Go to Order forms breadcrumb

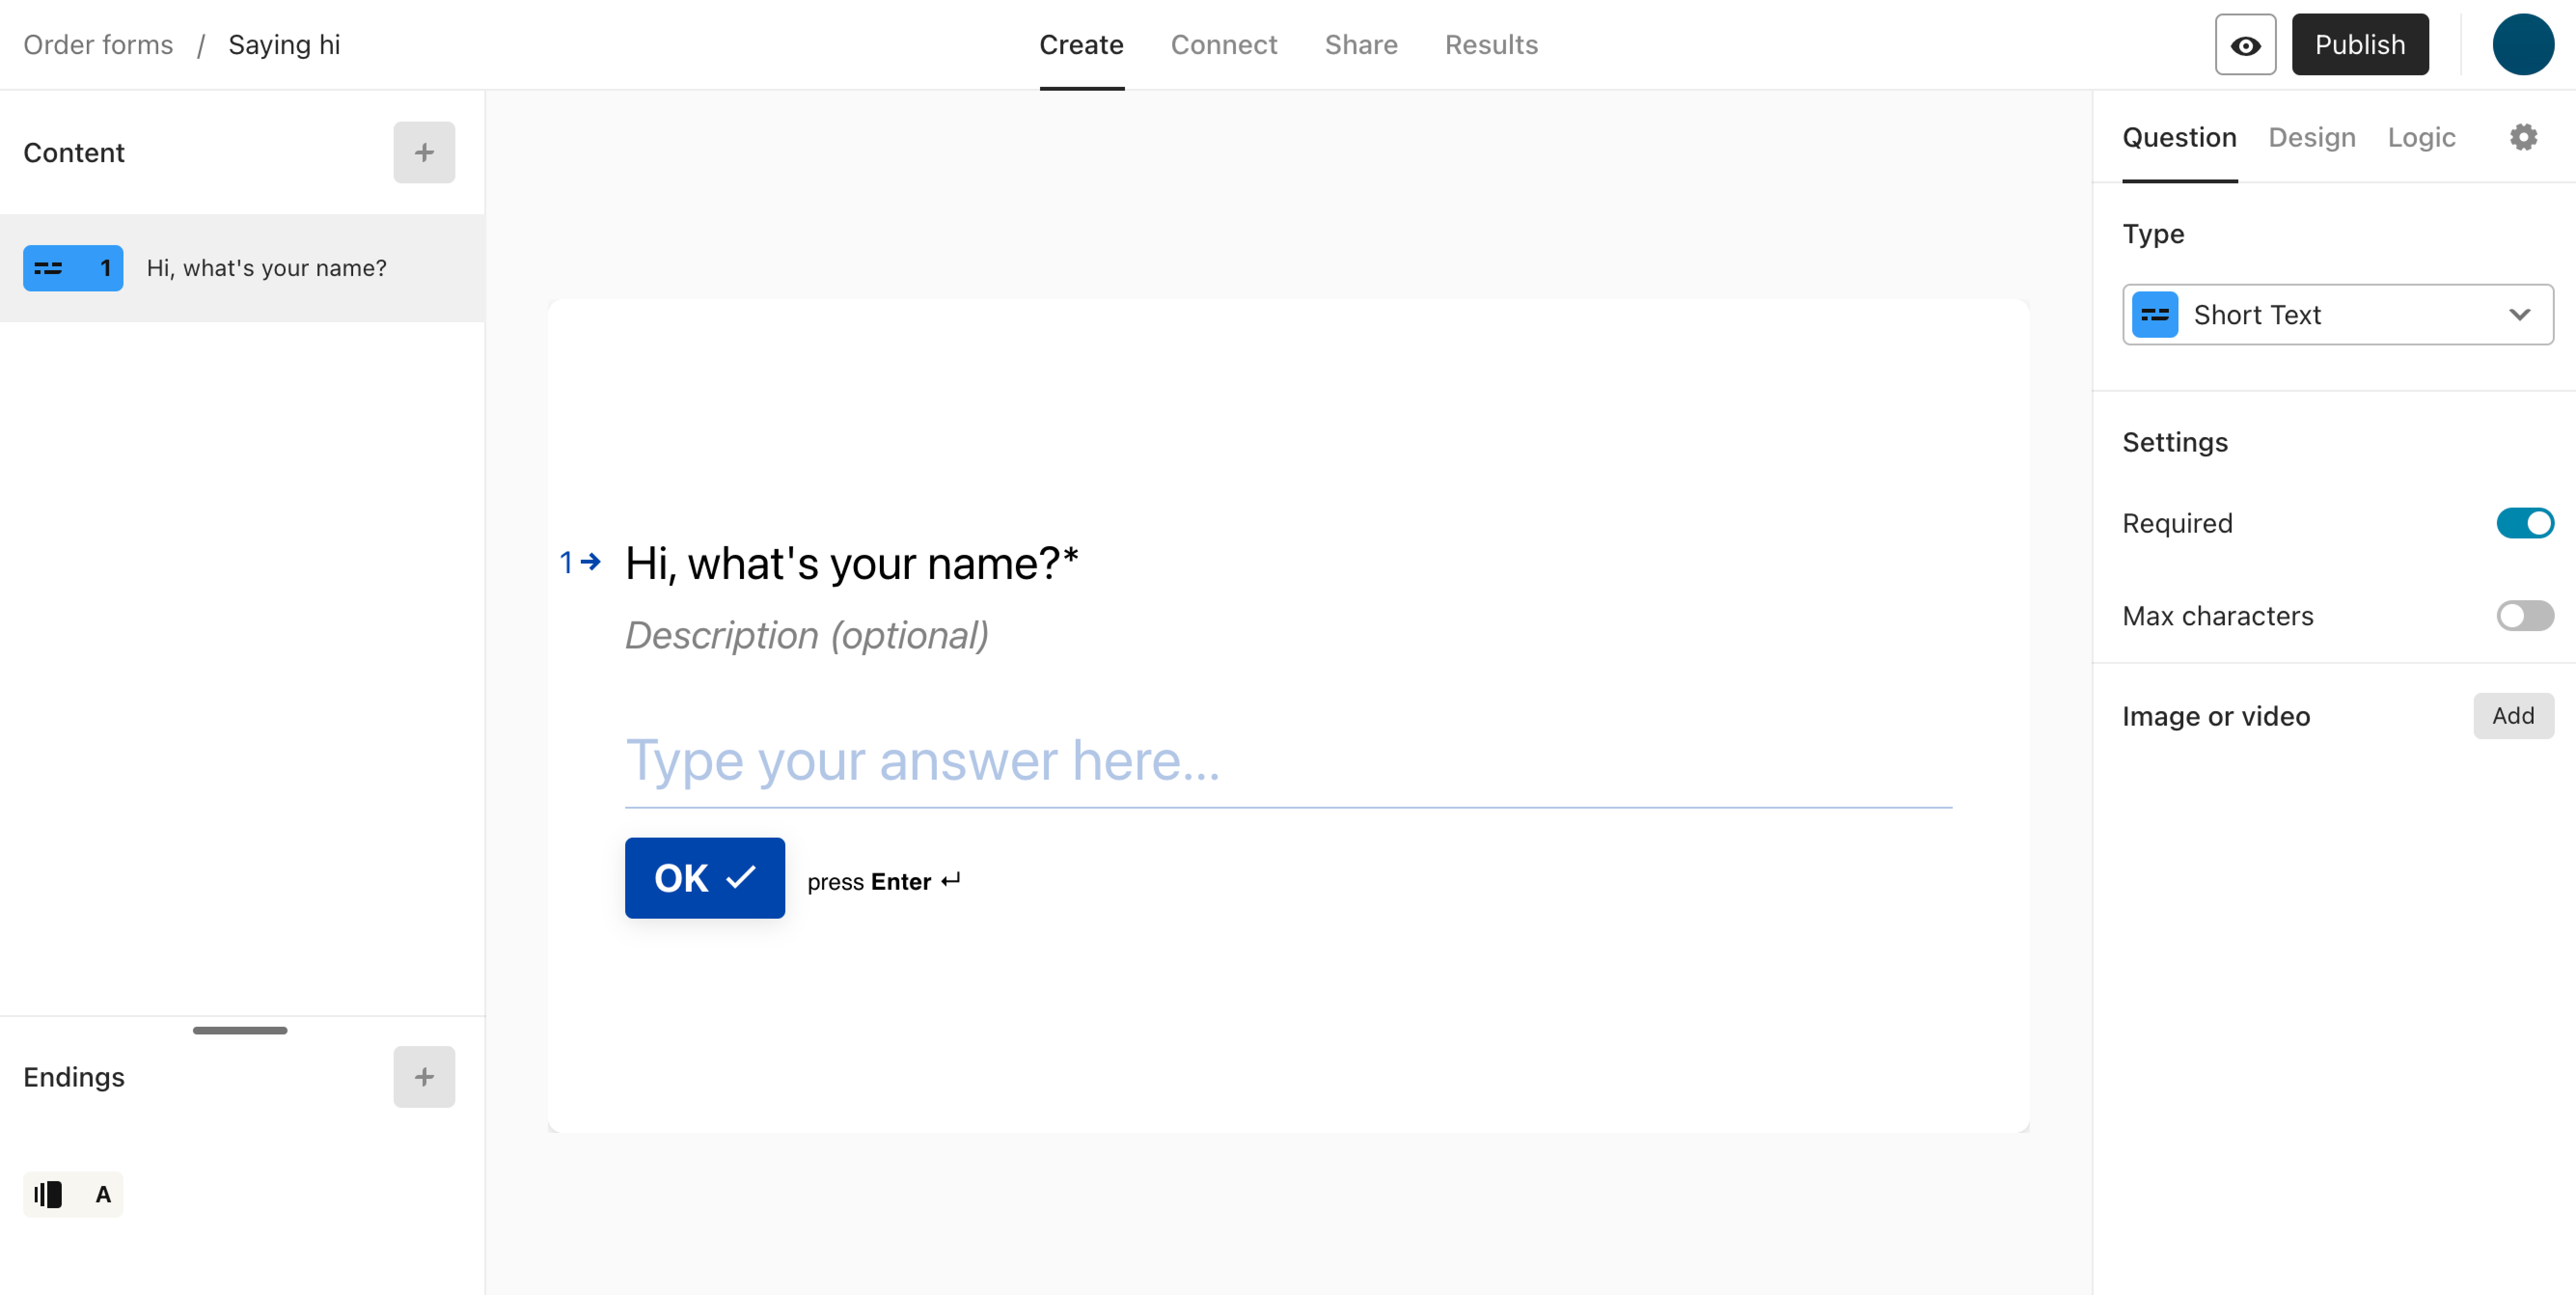point(98,45)
